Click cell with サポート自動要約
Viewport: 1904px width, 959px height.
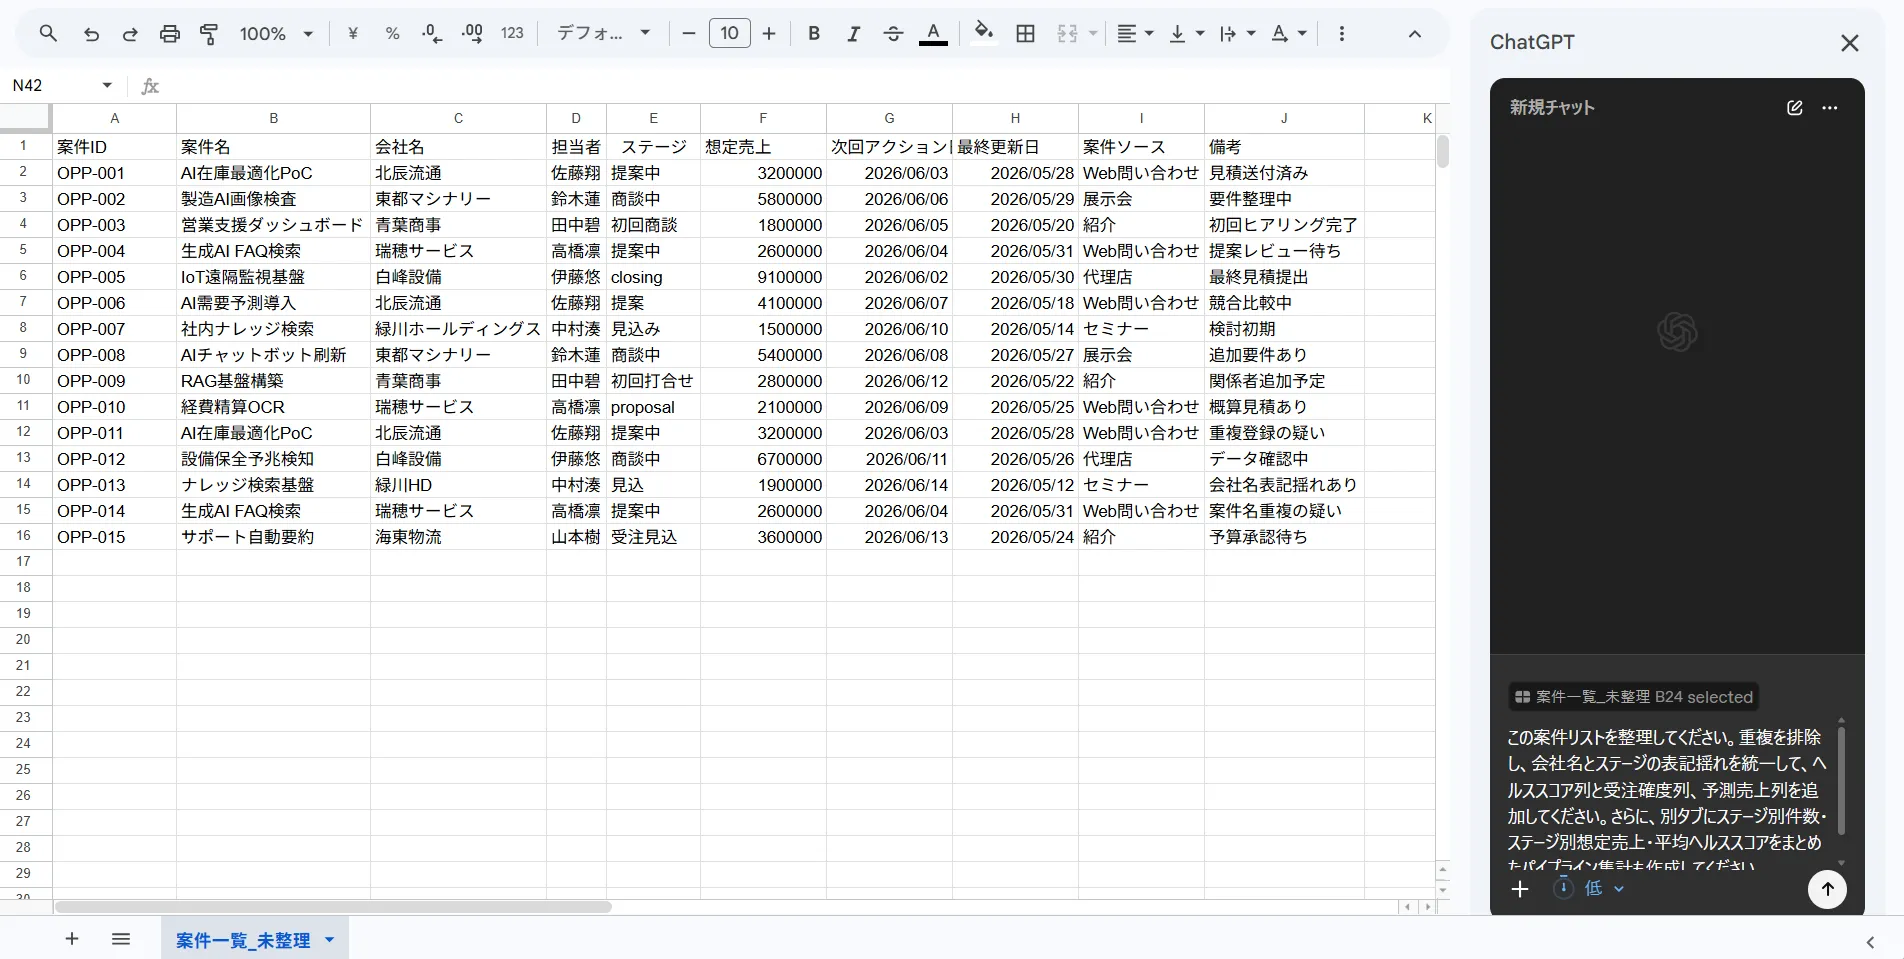273,537
